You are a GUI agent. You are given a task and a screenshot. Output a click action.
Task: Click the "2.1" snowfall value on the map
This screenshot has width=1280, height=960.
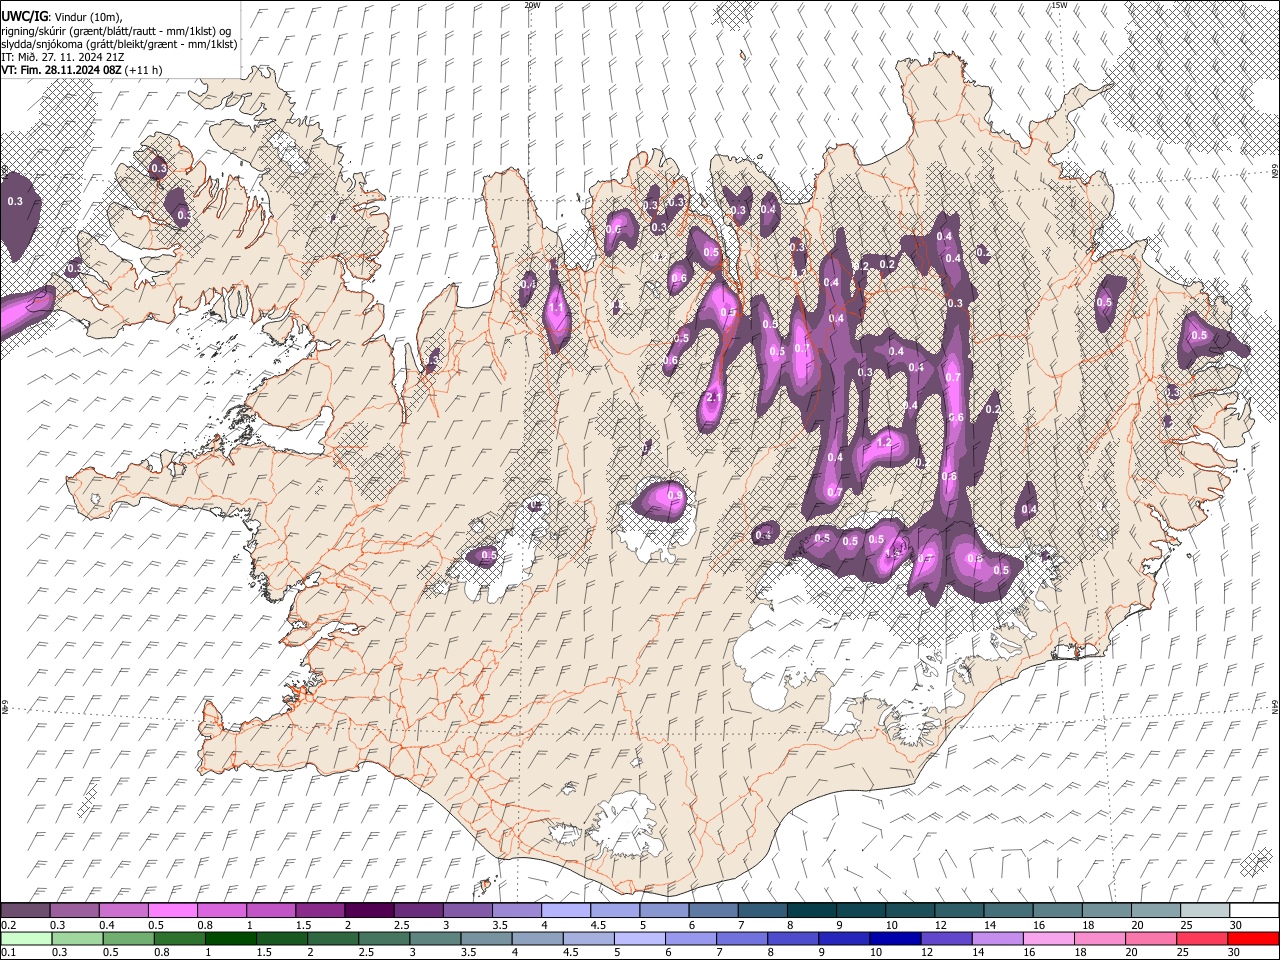713,398
